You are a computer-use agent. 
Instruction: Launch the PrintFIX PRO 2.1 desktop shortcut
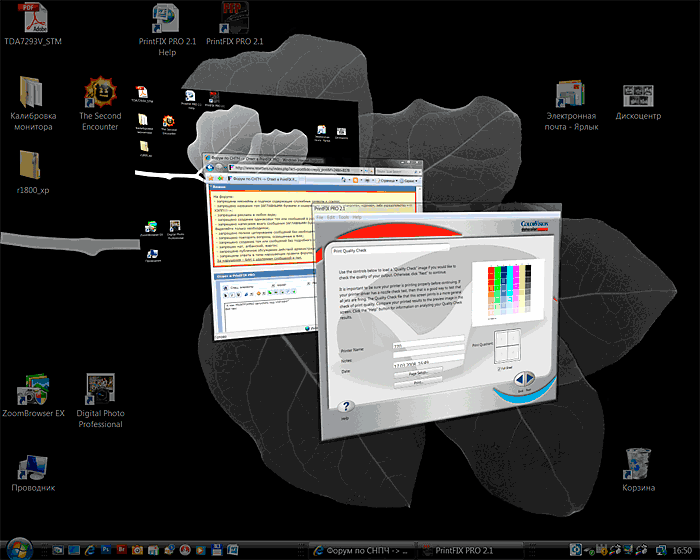pyautogui.click(x=234, y=25)
